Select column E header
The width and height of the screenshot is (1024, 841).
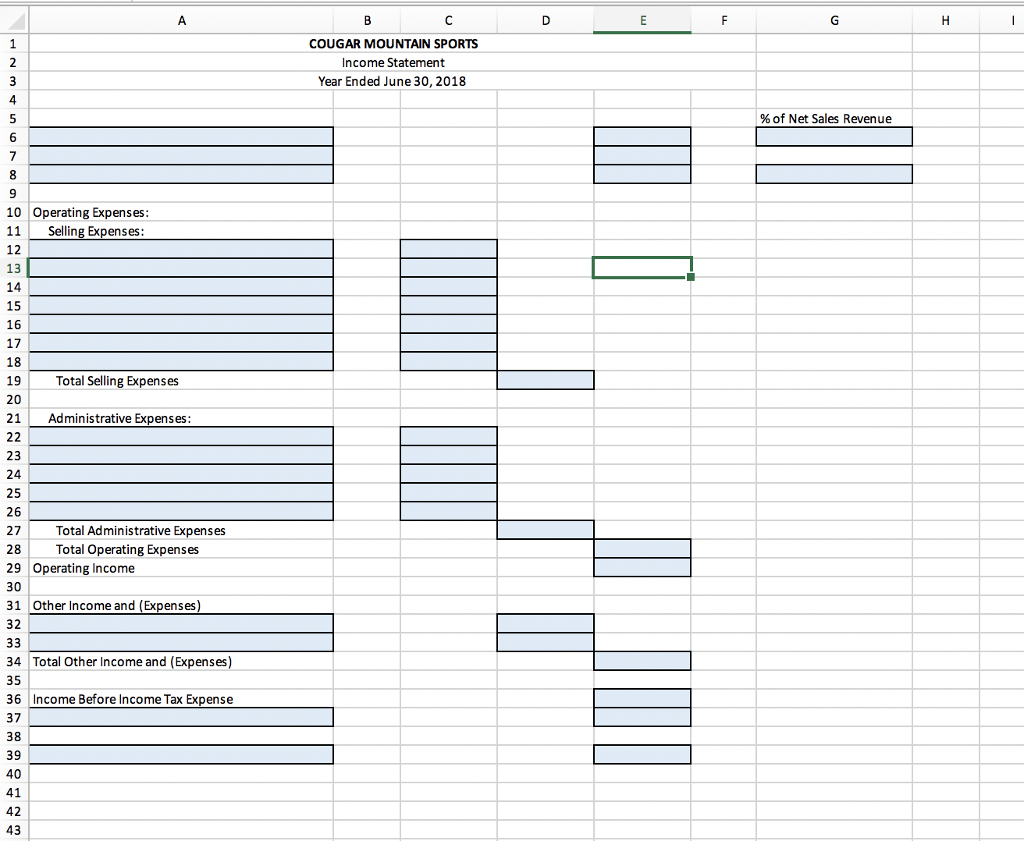(643, 21)
